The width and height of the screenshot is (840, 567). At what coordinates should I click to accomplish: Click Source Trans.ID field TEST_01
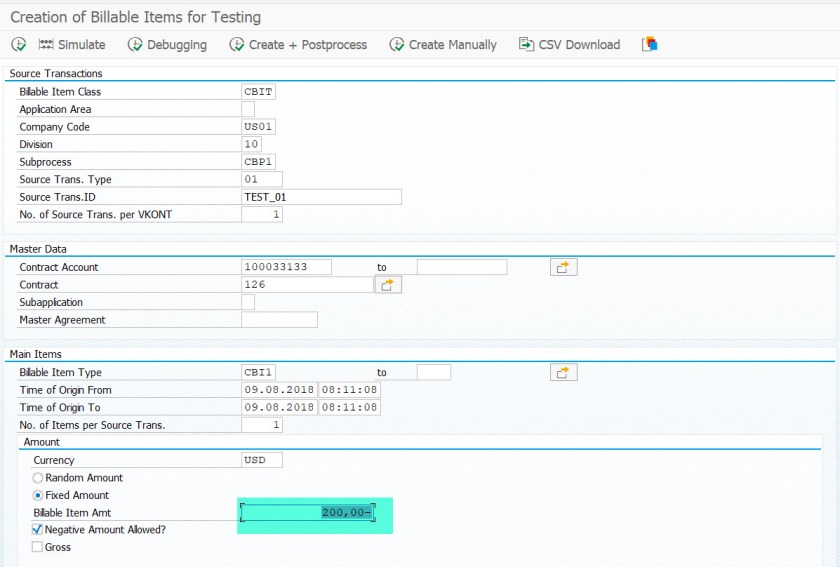(x=321, y=197)
